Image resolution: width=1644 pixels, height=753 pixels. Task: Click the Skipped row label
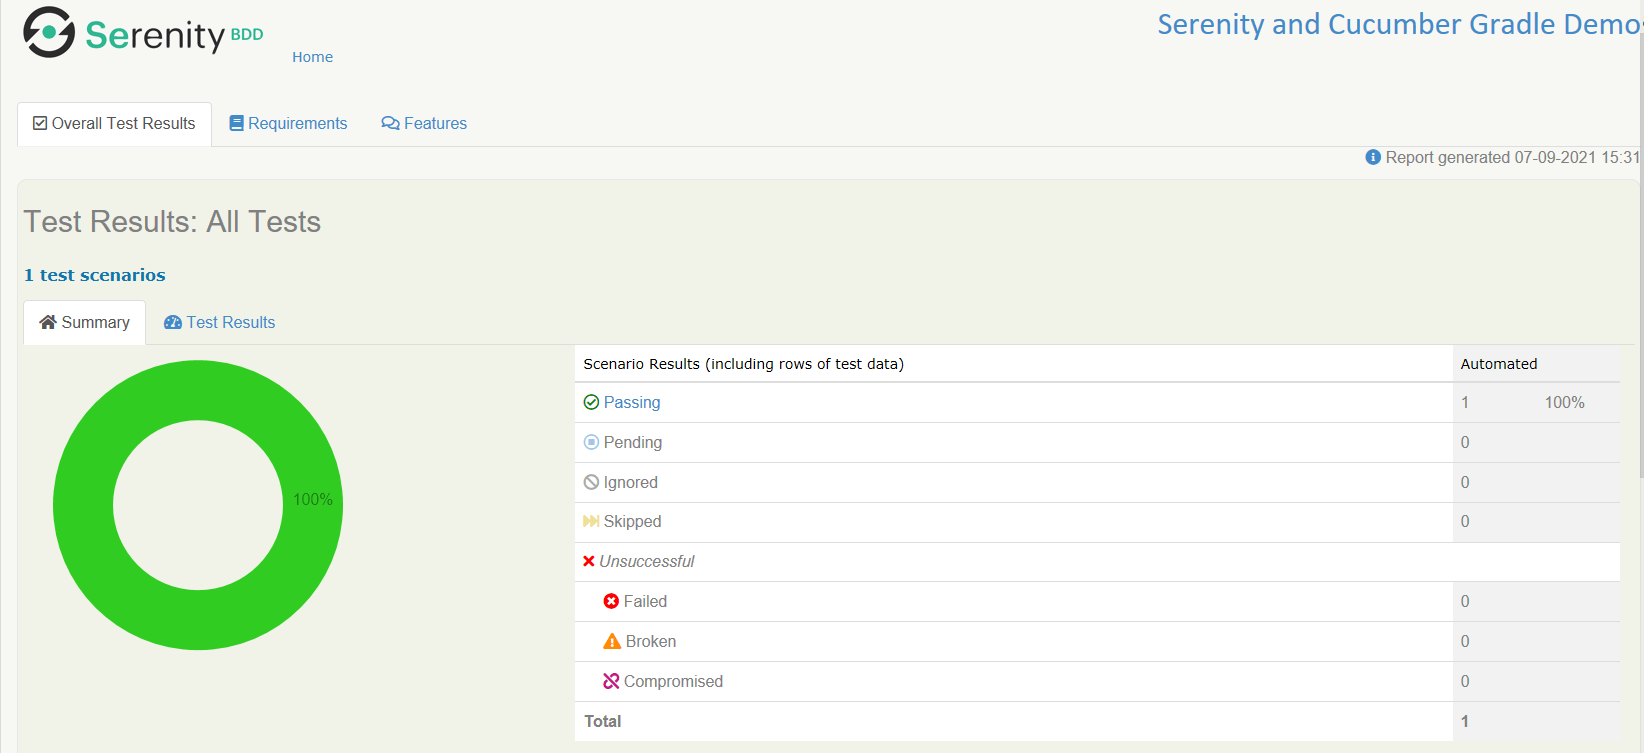coord(633,521)
